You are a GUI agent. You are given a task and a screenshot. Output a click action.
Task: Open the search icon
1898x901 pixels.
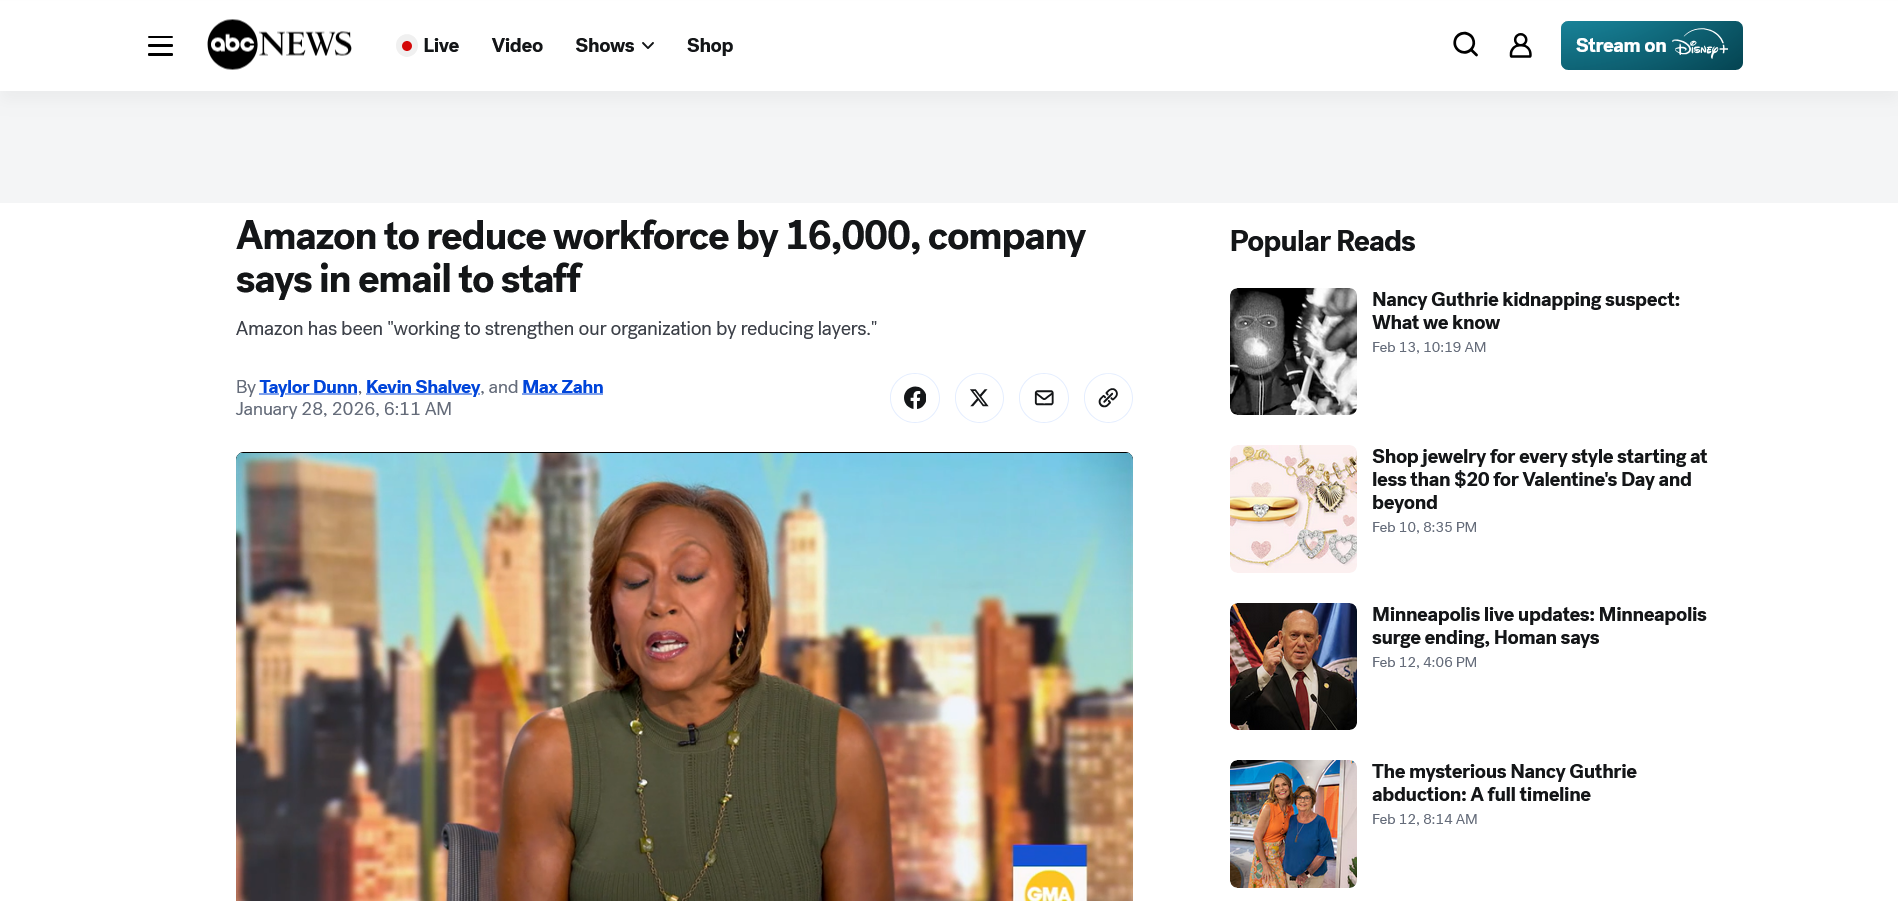pyautogui.click(x=1465, y=45)
